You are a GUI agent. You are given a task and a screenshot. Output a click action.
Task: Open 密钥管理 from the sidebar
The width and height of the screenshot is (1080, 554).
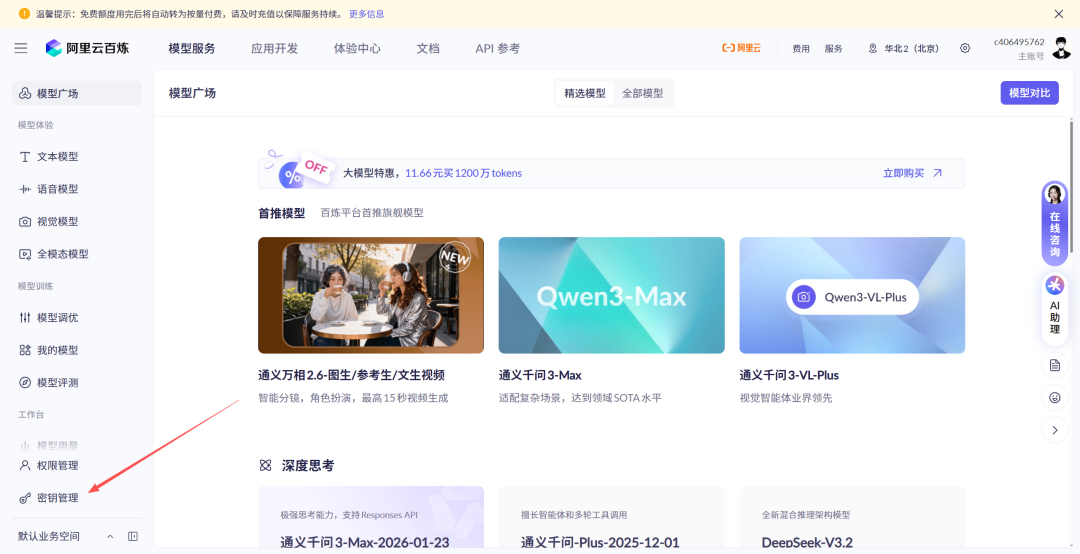[x=57, y=498]
